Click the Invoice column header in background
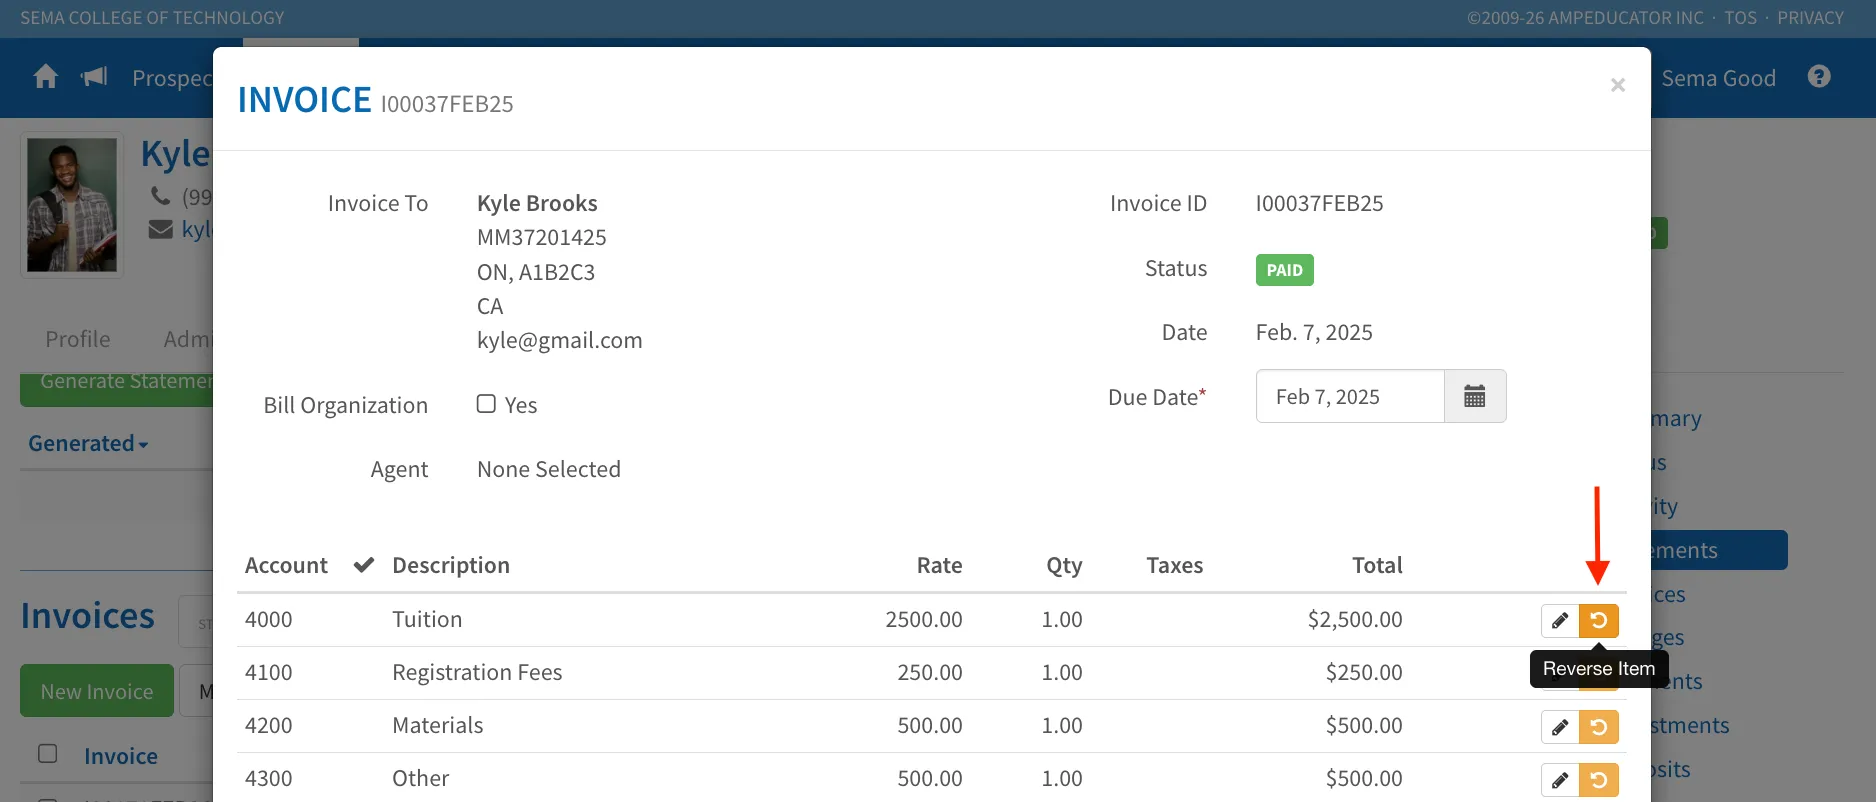The image size is (1876, 802). tap(121, 756)
